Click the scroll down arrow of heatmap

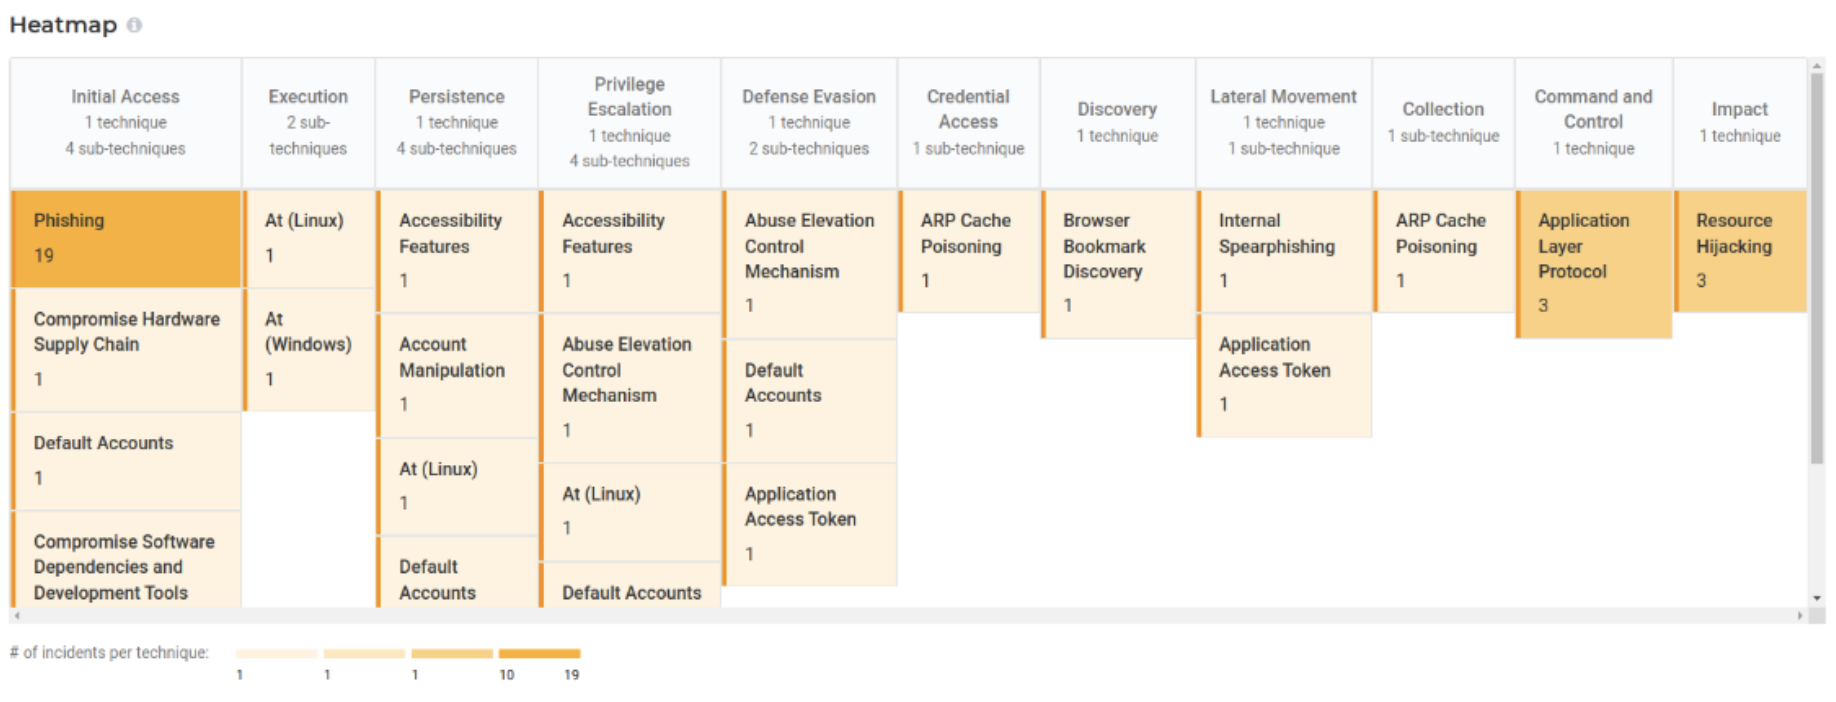(x=1817, y=598)
